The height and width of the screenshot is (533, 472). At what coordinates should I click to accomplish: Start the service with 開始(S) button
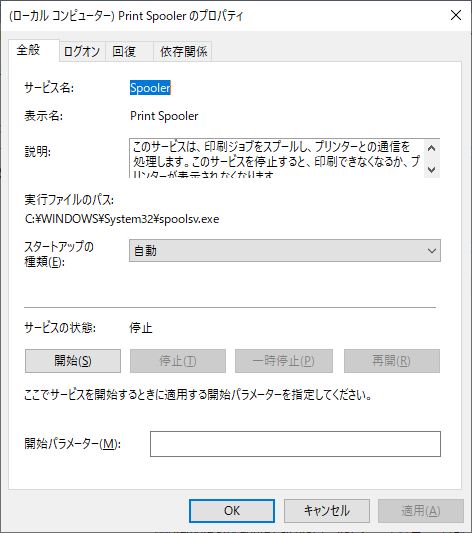point(73,361)
